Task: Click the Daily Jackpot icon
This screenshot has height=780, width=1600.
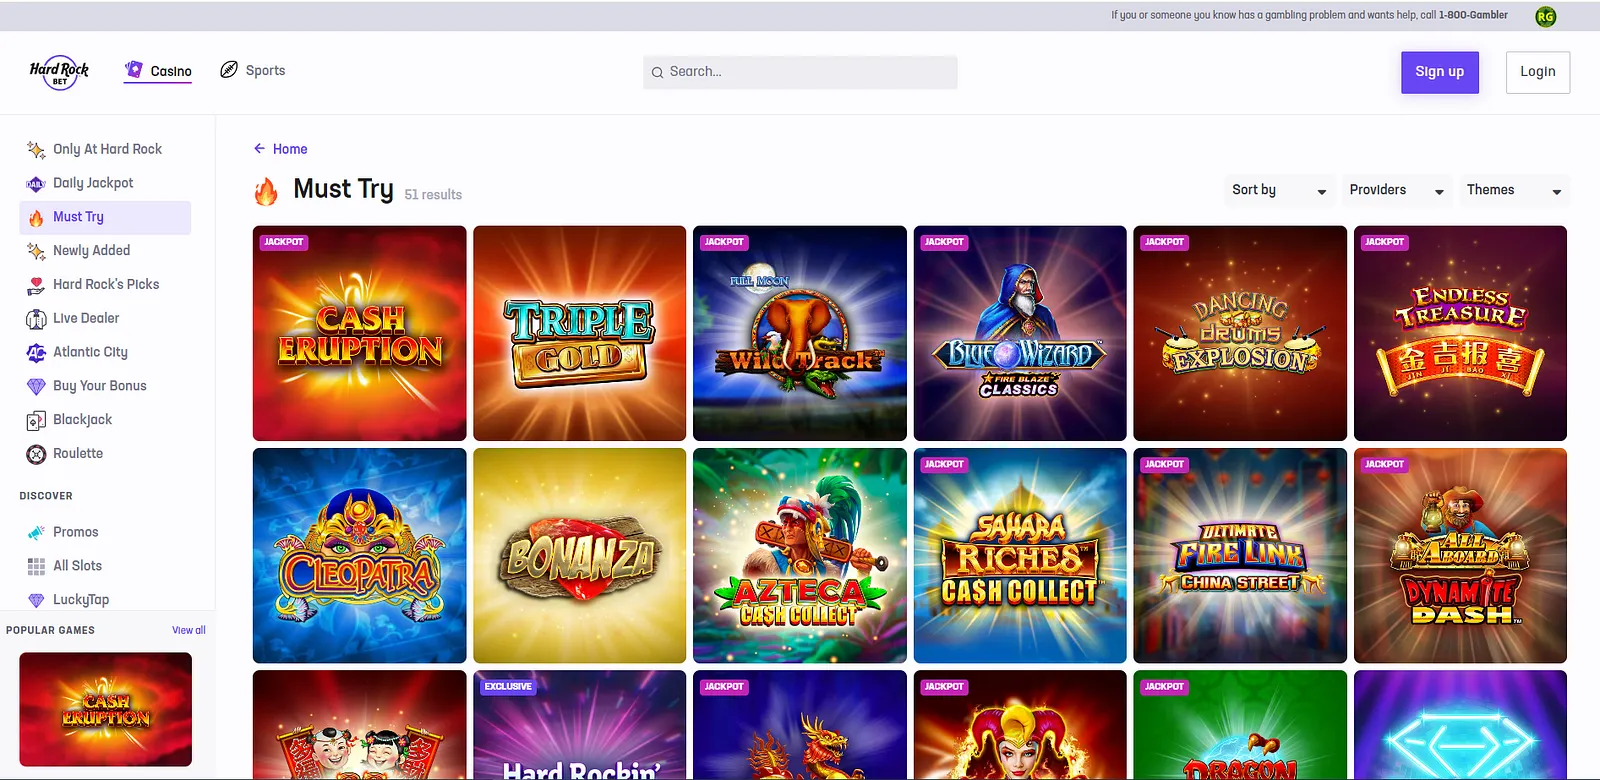Action: 36,184
